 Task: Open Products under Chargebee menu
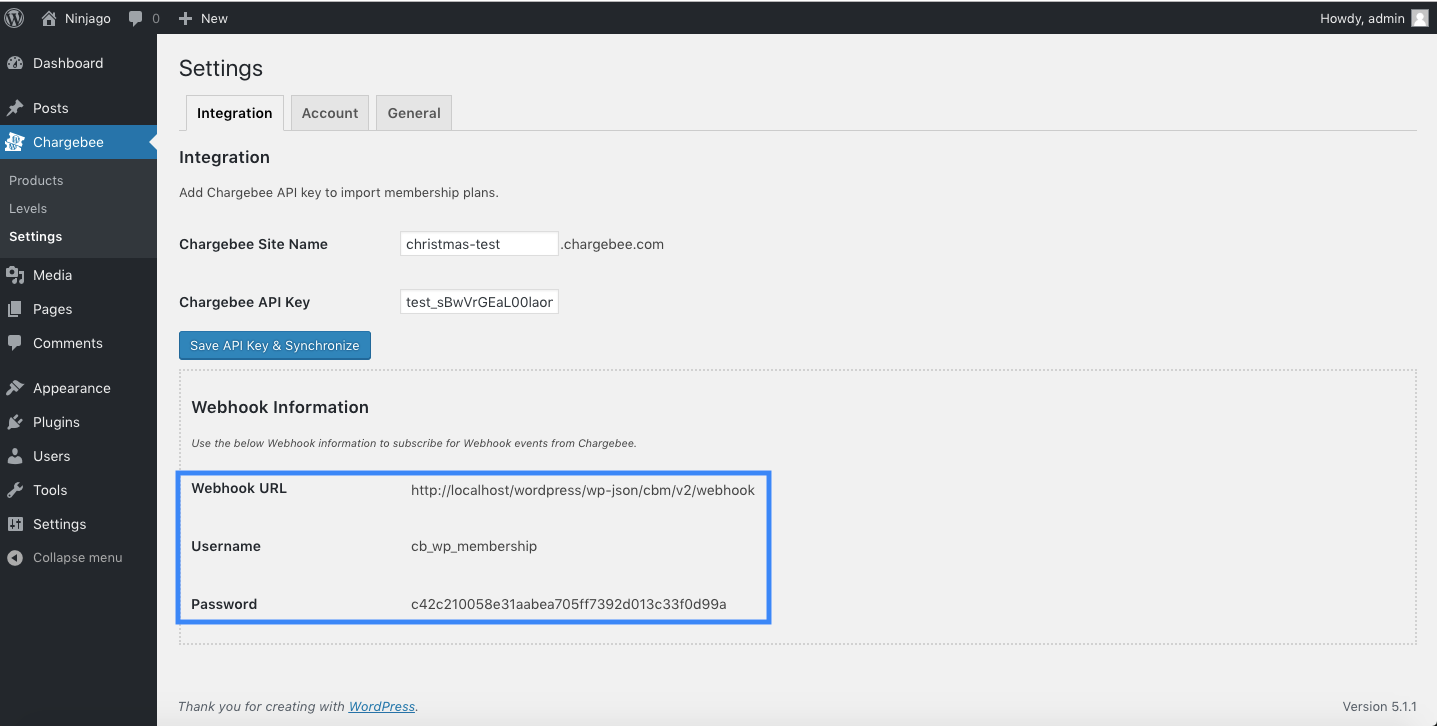pyautogui.click(x=36, y=181)
